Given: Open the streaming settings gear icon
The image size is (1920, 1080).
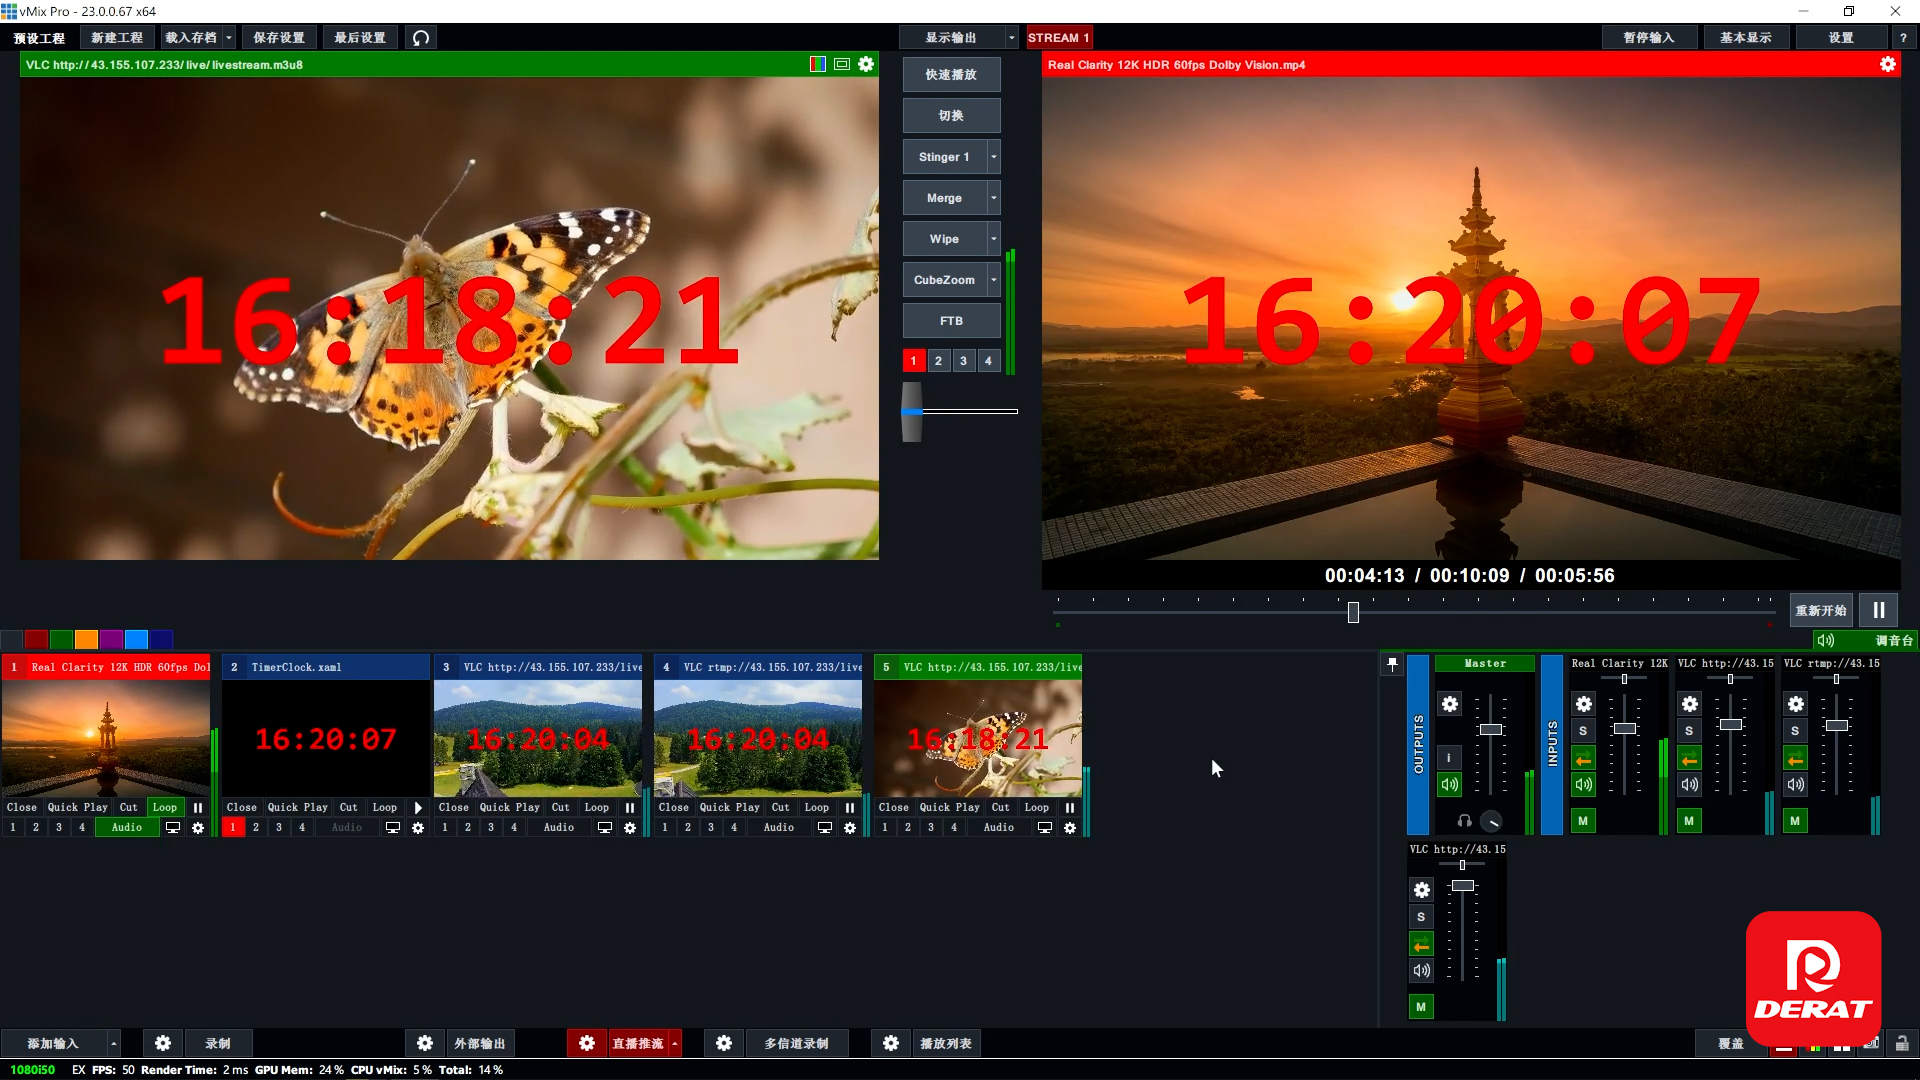Looking at the screenshot, I should pos(587,1043).
